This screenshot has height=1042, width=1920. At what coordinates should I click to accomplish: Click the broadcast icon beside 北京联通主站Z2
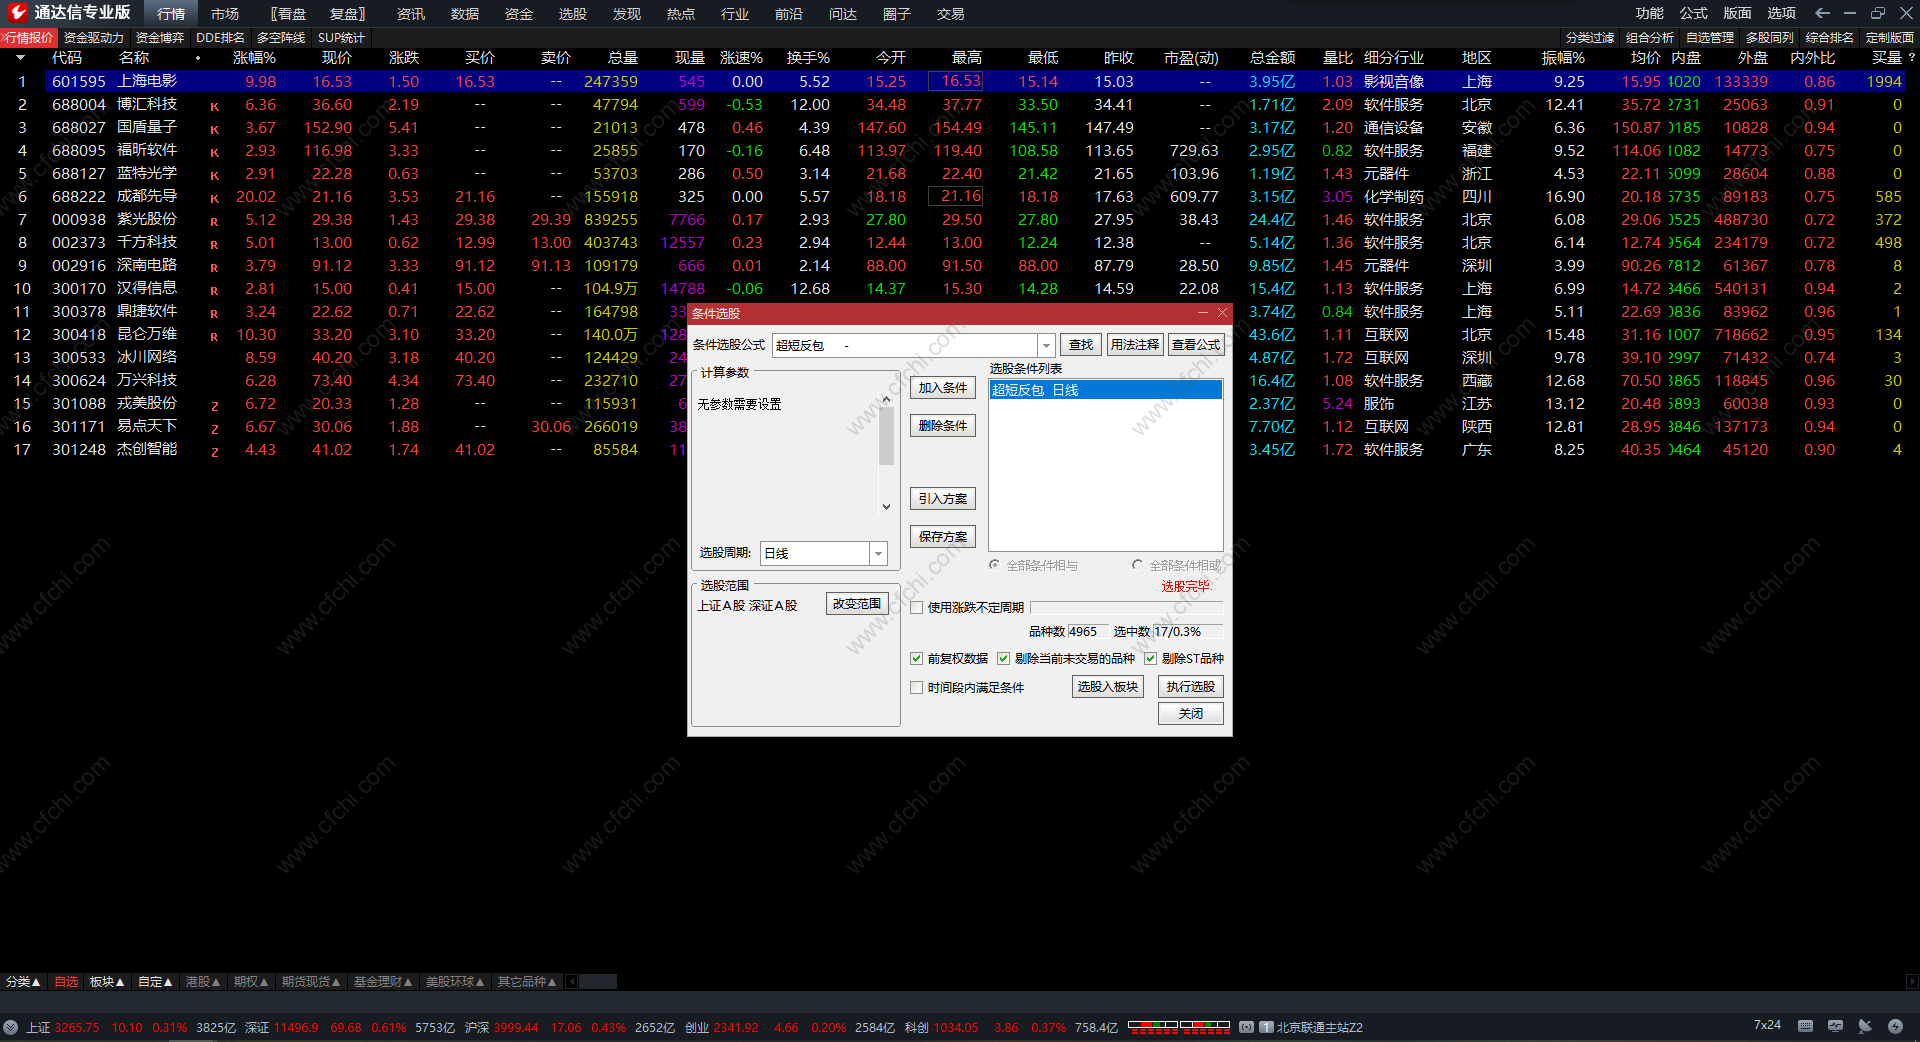tap(1246, 1027)
